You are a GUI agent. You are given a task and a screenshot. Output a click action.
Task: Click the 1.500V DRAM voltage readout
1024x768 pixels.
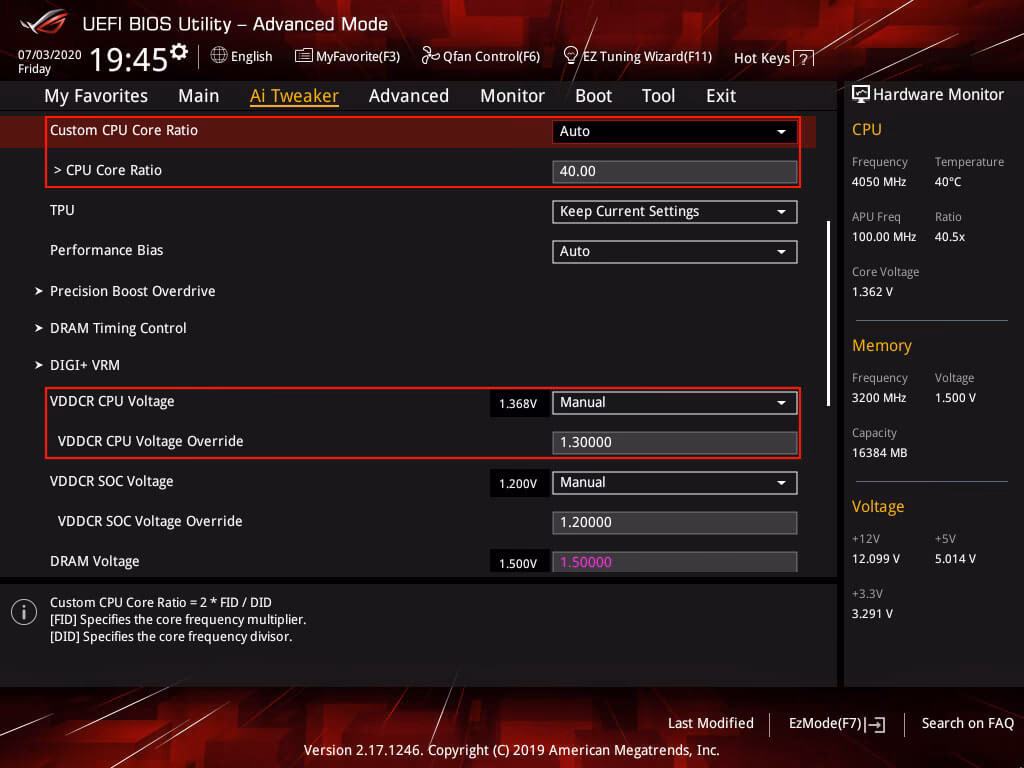point(518,563)
